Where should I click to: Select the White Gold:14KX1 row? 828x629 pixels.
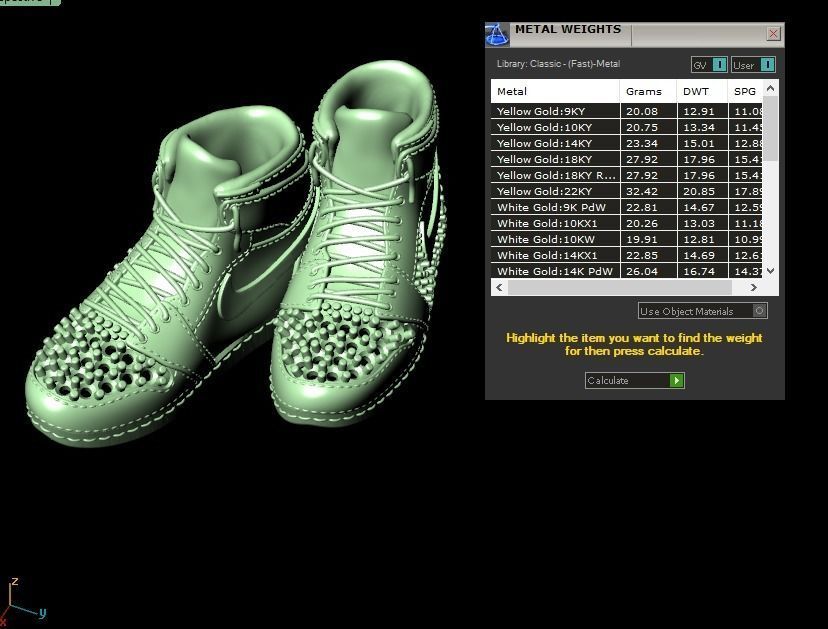coord(627,255)
